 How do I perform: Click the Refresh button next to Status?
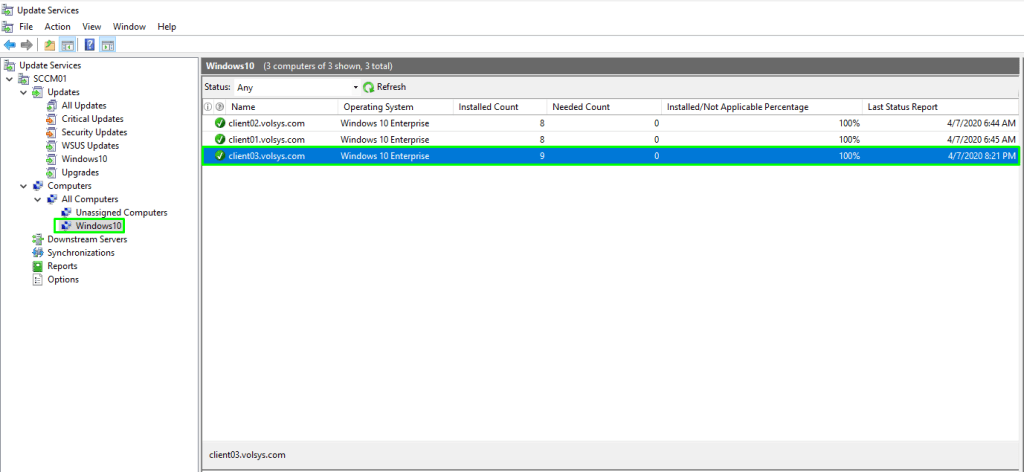[x=385, y=87]
